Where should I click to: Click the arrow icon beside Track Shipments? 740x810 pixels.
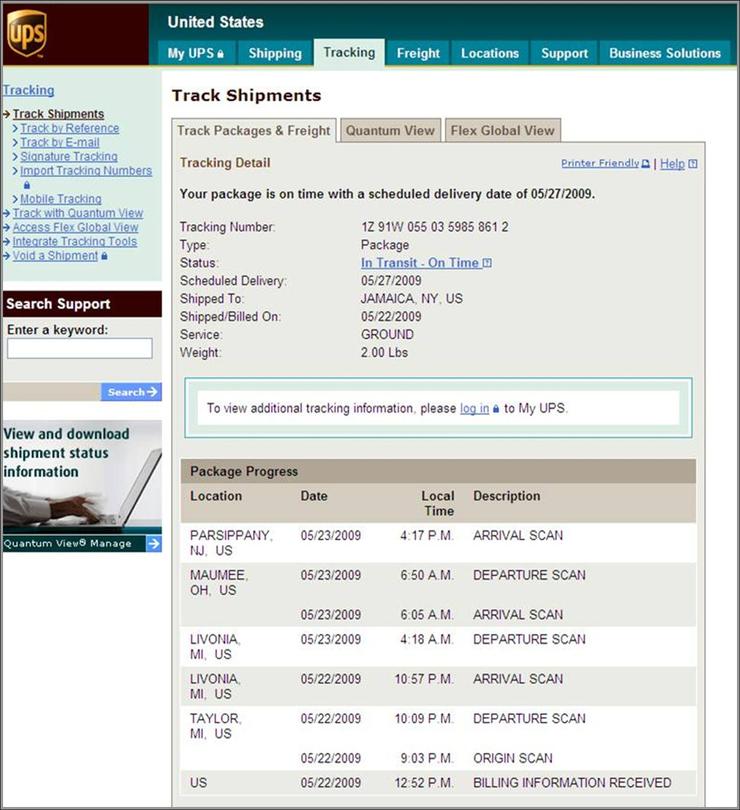tap(7, 114)
